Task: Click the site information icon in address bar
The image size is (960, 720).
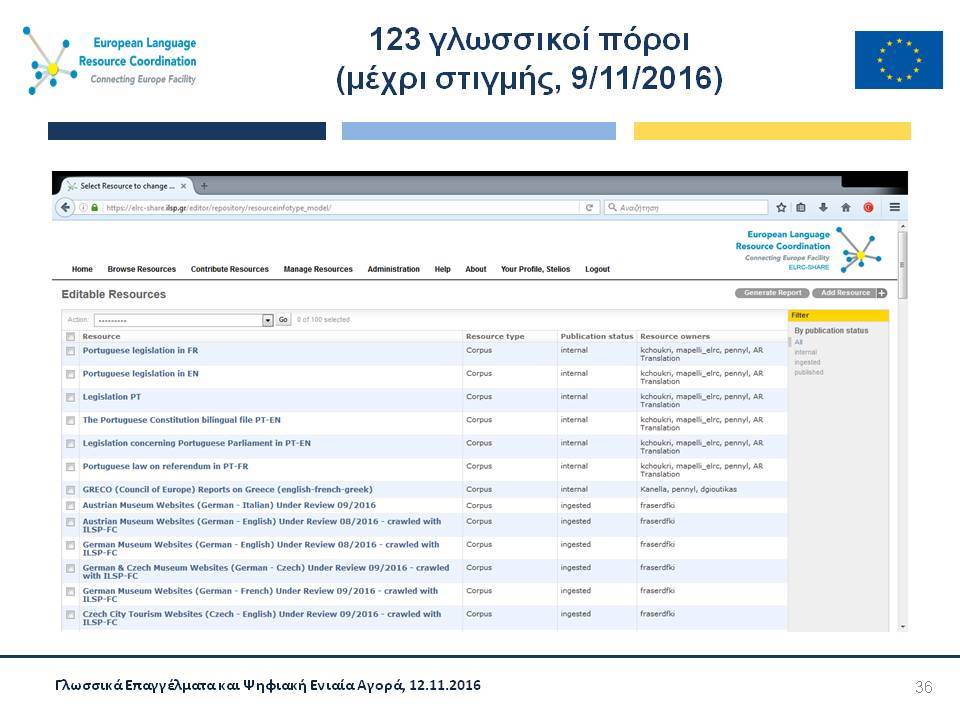Action: pos(83,208)
